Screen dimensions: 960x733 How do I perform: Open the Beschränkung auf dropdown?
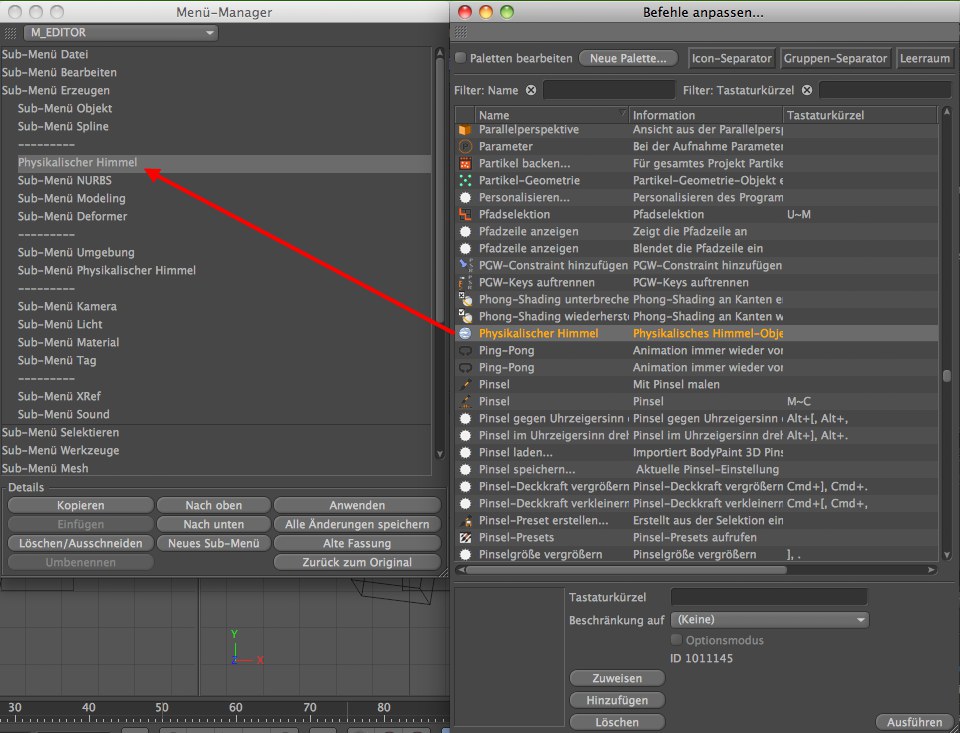(x=768, y=620)
